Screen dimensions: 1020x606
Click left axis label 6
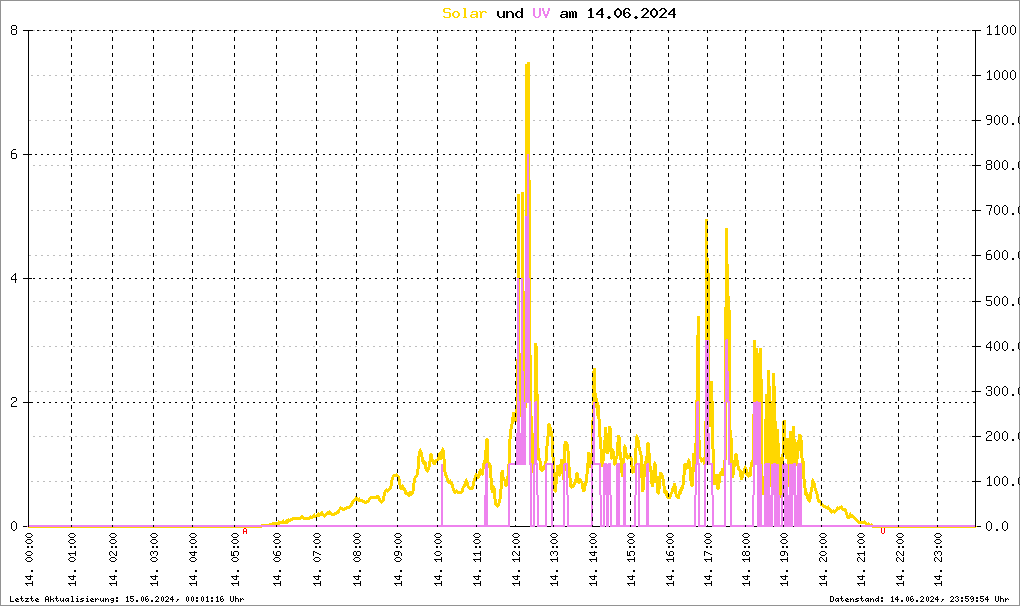click(x=14, y=154)
